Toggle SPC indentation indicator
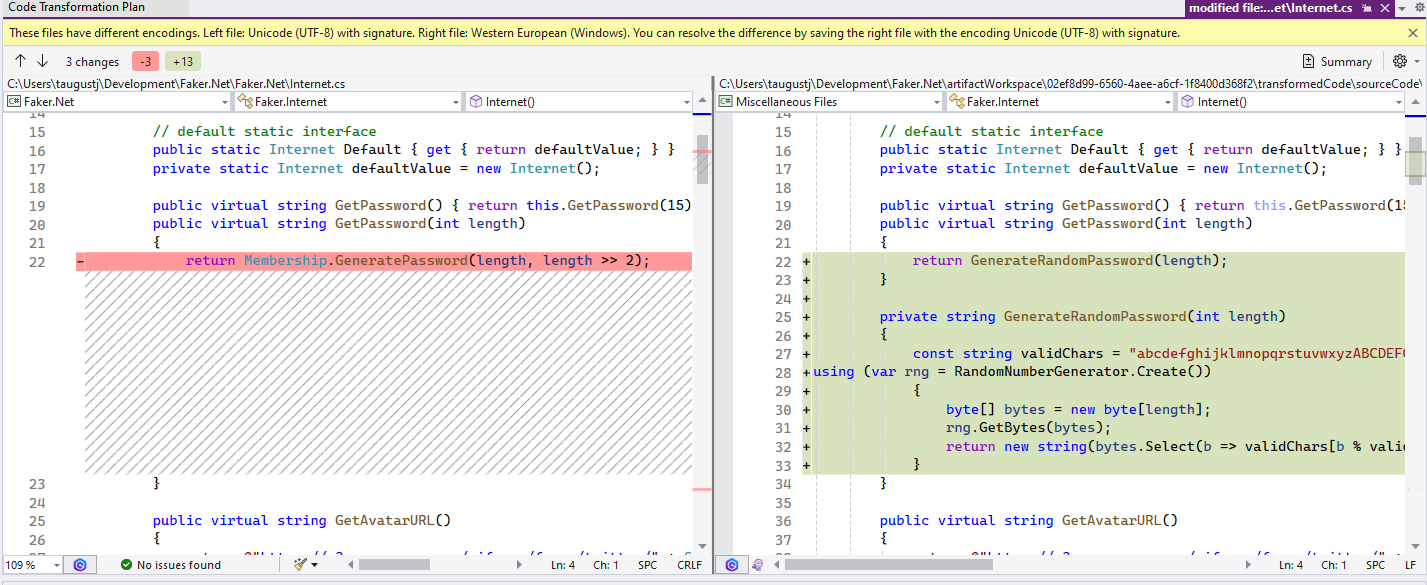 pyautogui.click(x=647, y=565)
